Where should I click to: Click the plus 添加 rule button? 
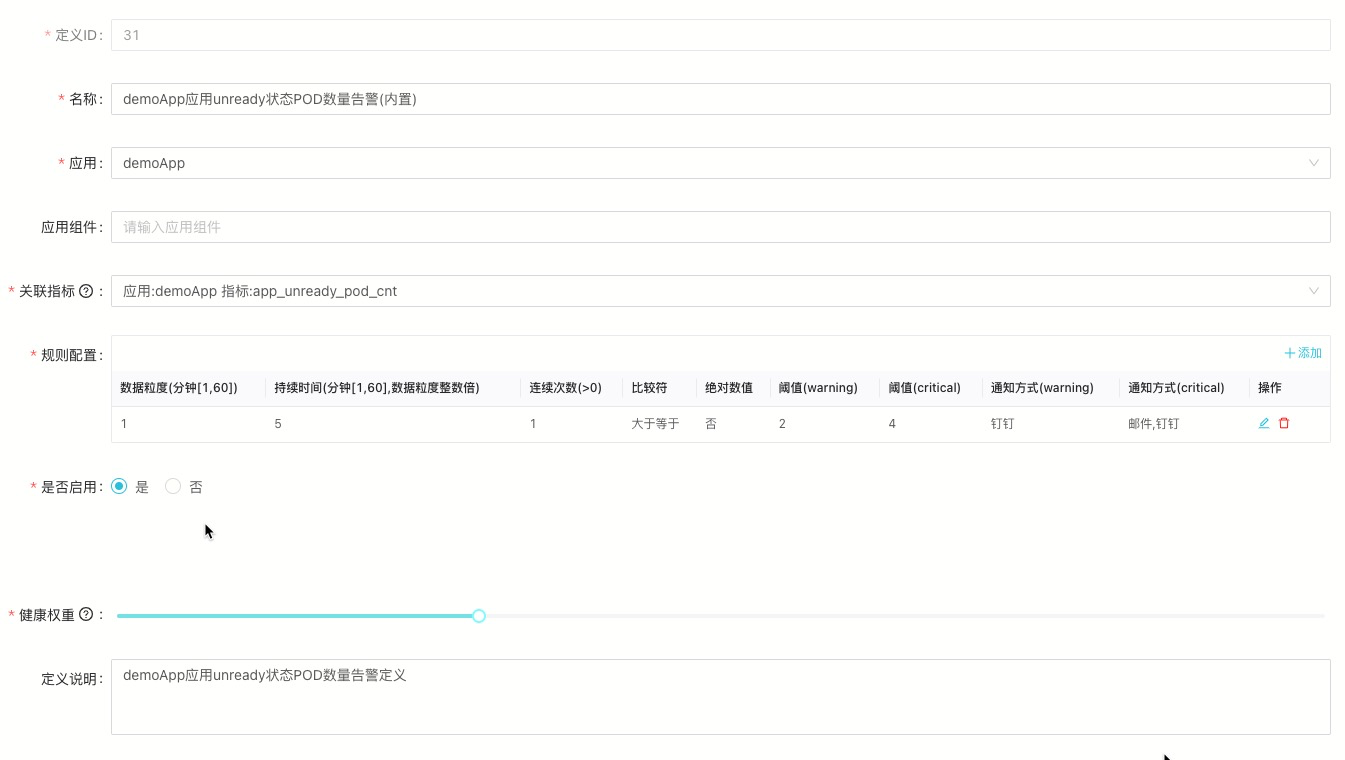click(1303, 353)
